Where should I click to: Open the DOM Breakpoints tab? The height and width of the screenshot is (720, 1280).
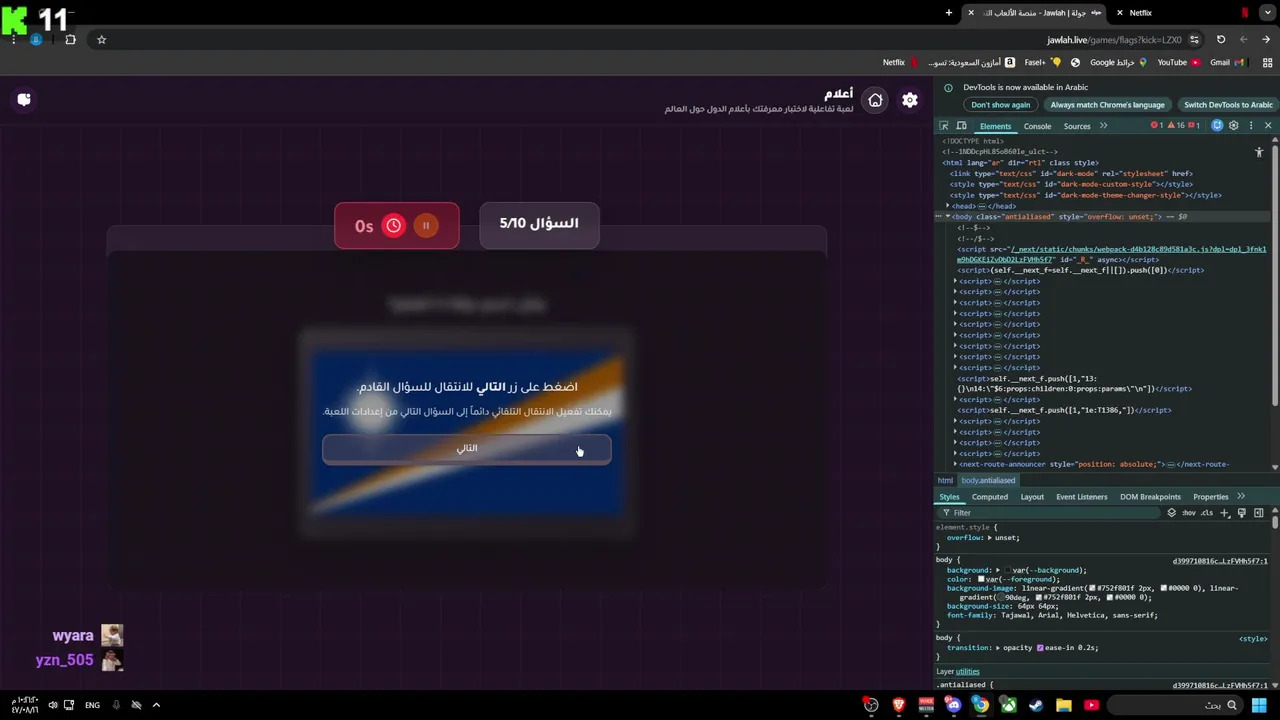(x=1150, y=497)
